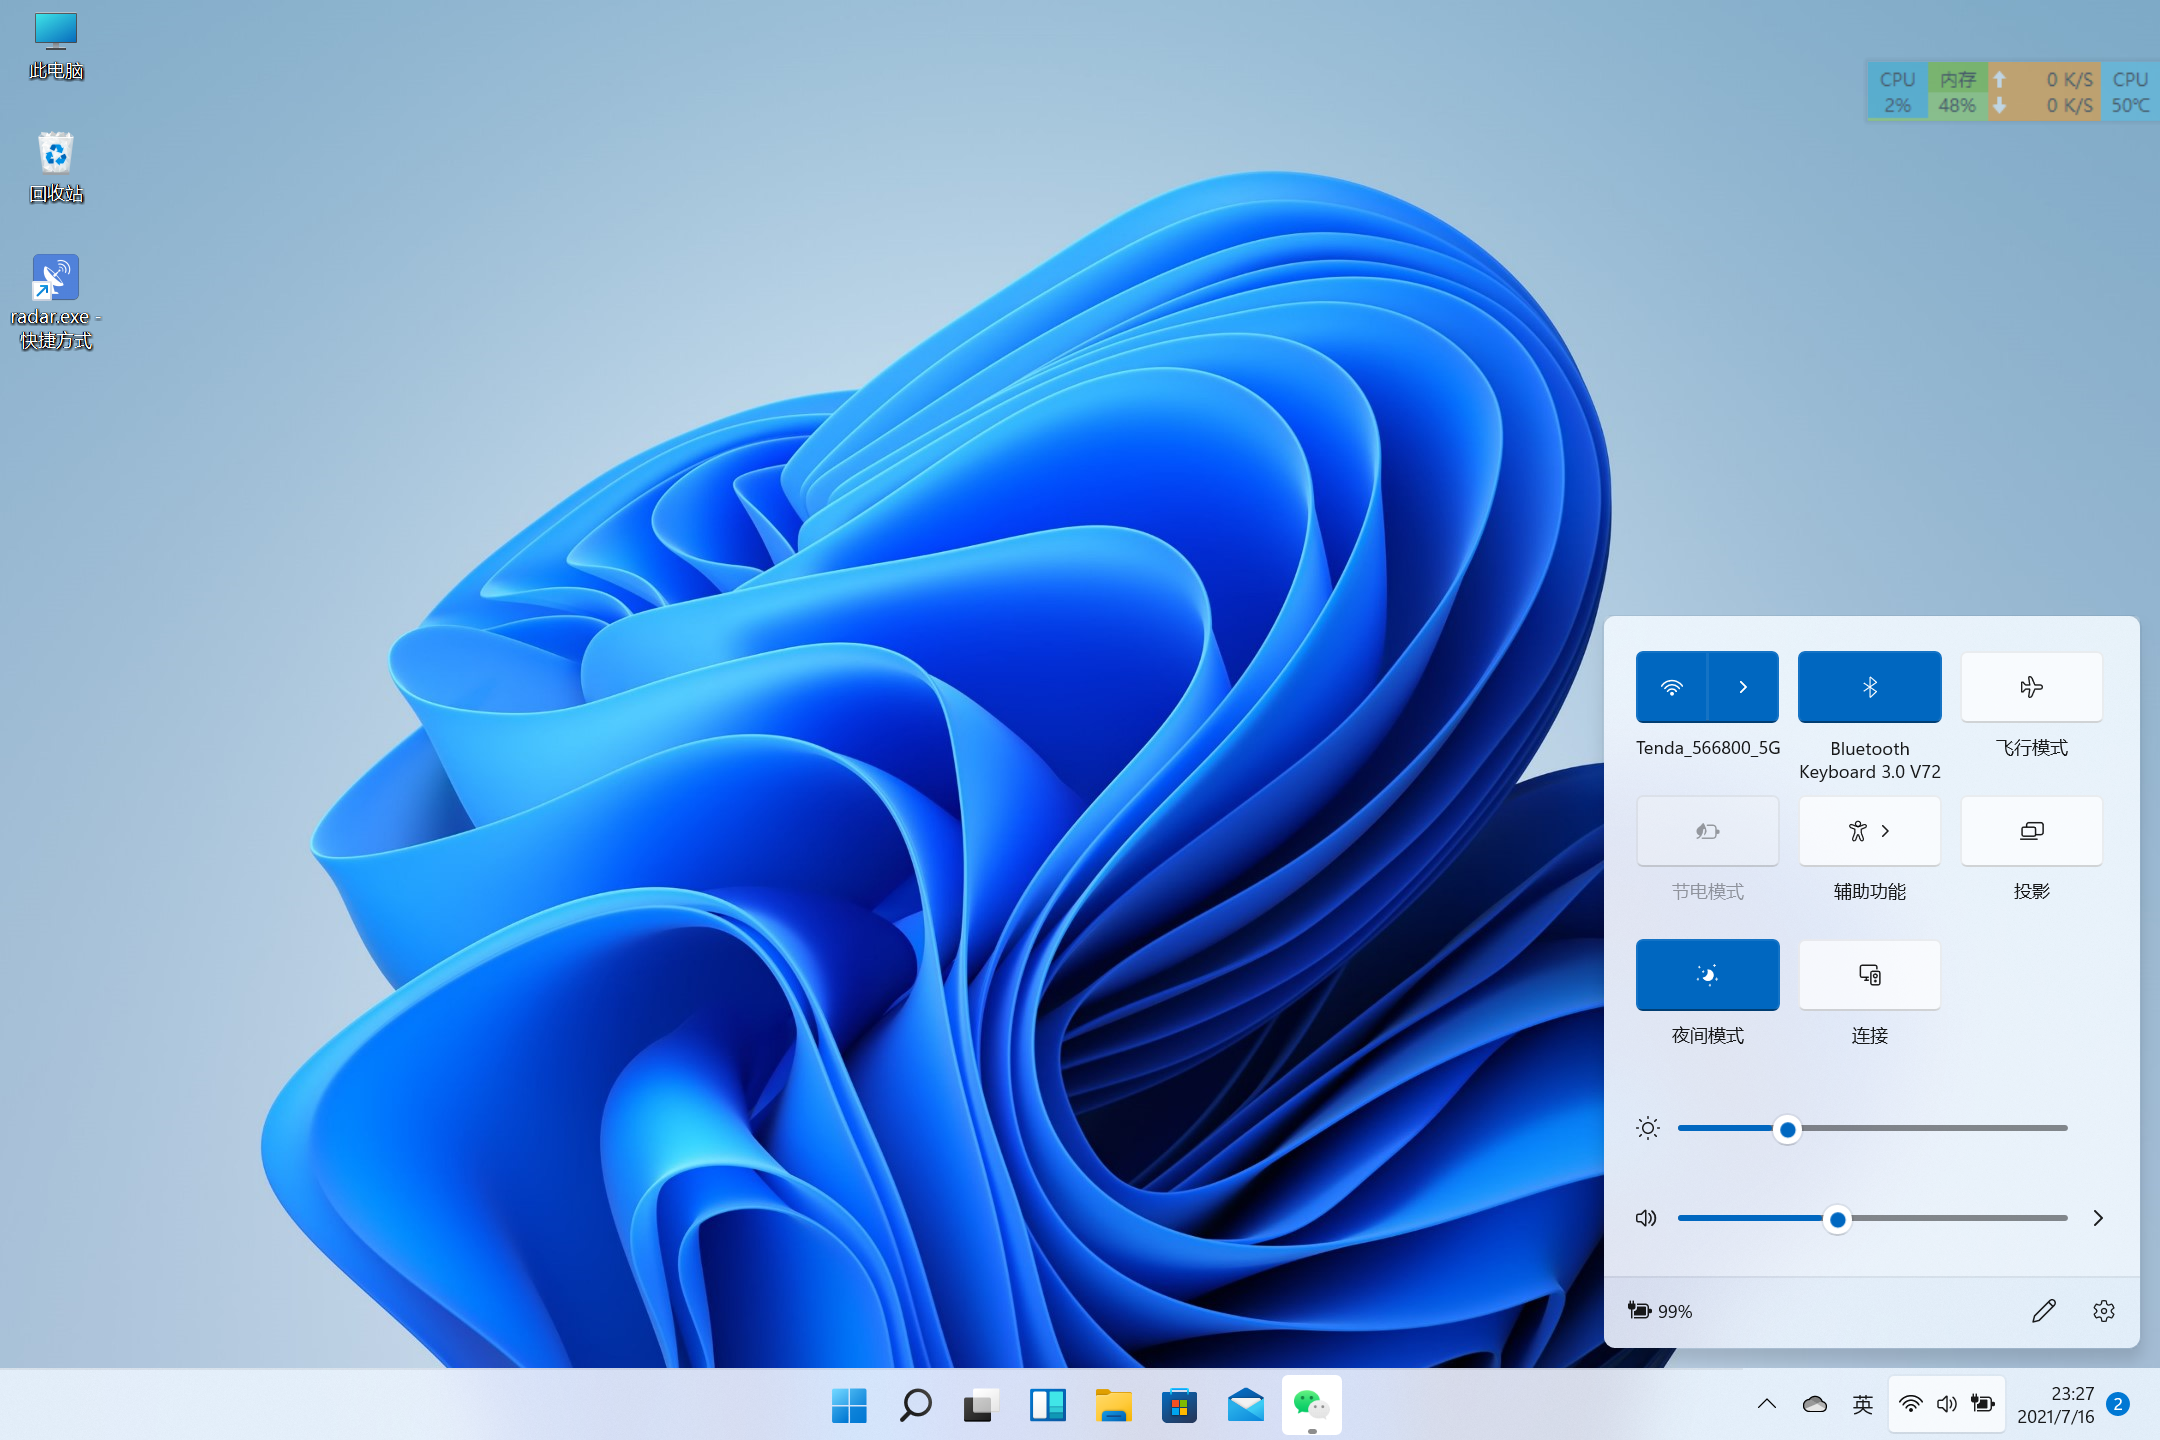The height and width of the screenshot is (1440, 2160).
Task: Click the Wi-Fi icon in system tray
Action: pyautogui.click(x=1910, y=1404)
